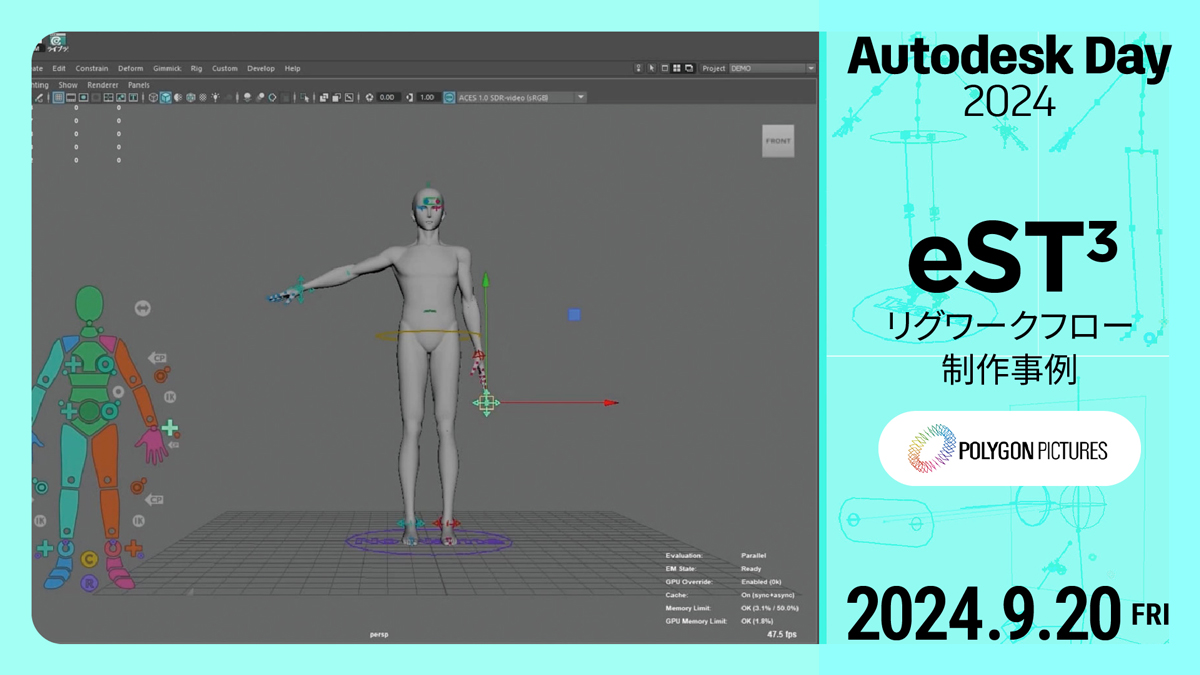Screen dimensions: 1200x675
Task: Click the four-pane layout icon top right
Action: click(676, 68)
